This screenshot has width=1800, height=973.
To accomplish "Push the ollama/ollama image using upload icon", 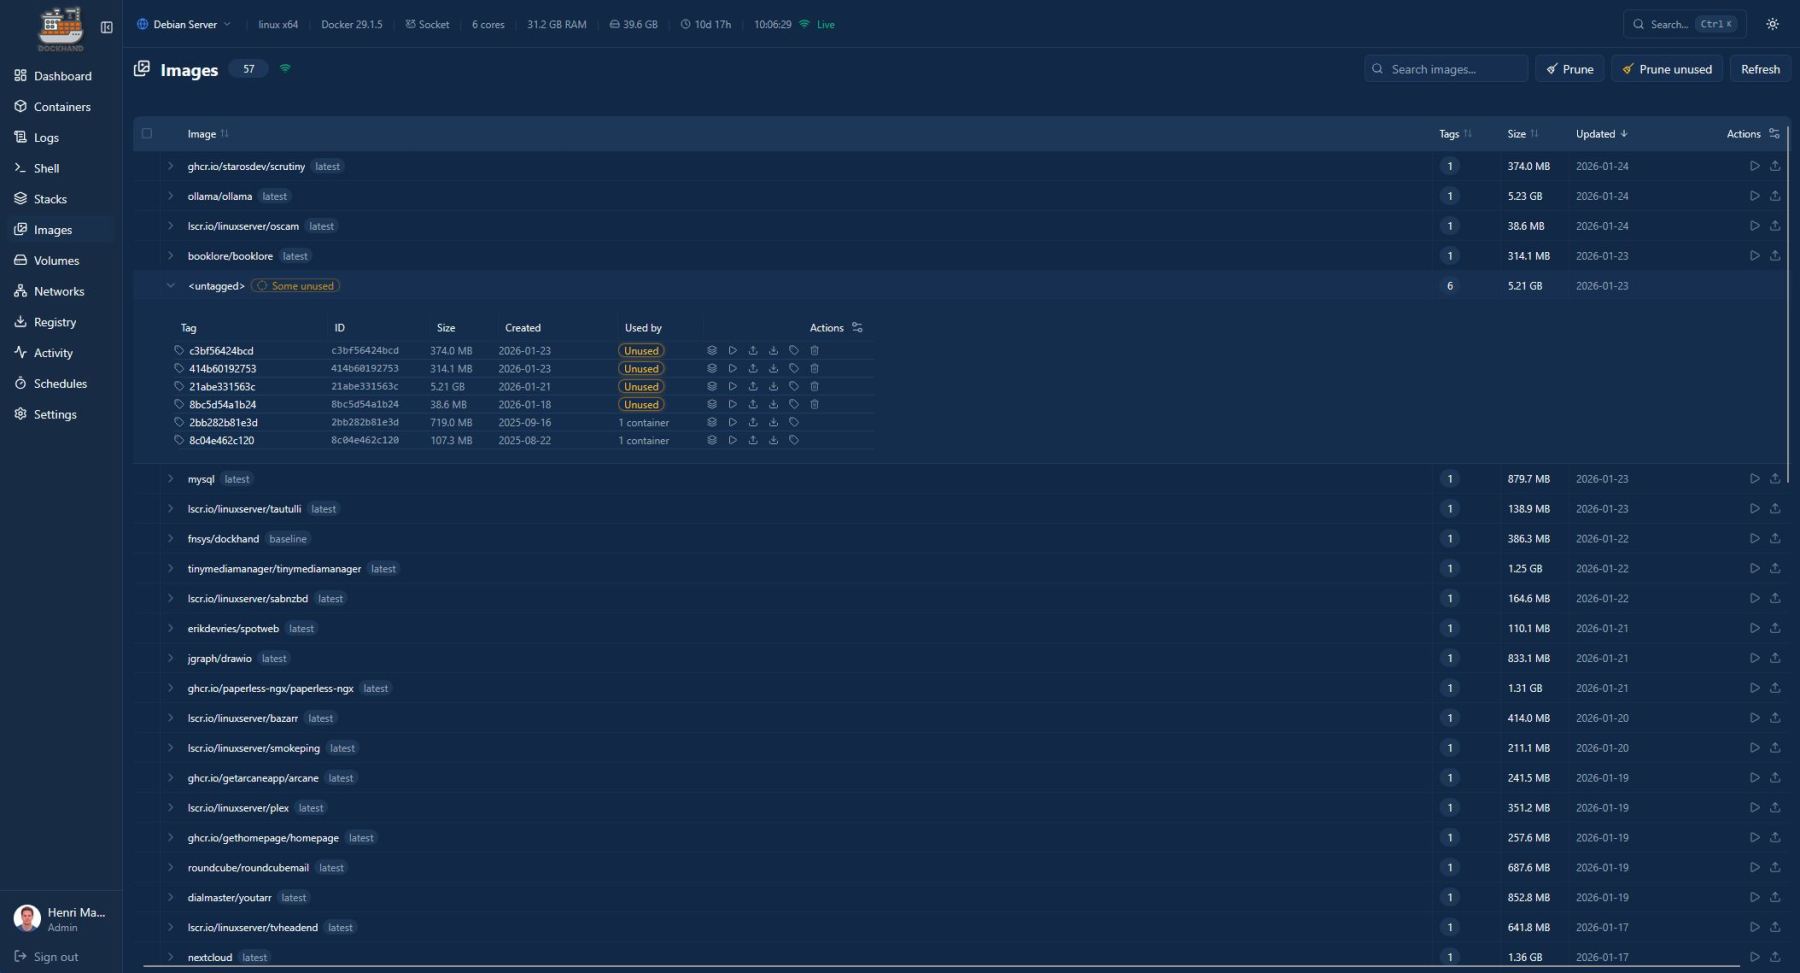I will coord(1775,196).
